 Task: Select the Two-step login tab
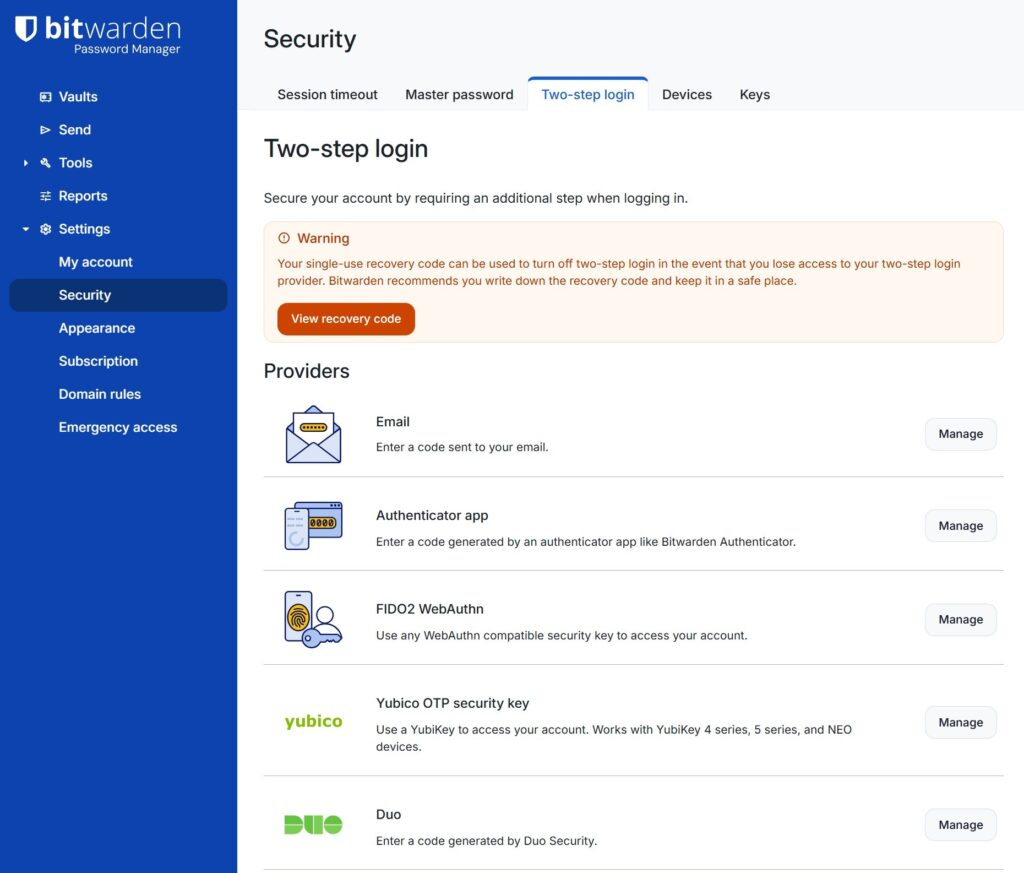click(x=588, y=95)
